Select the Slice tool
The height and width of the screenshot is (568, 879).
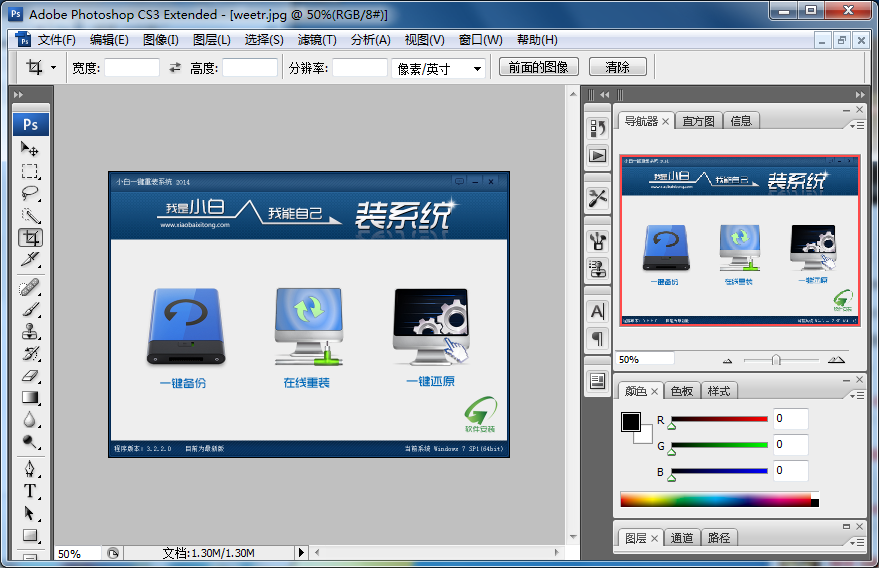pyautogui.click(x=30, y=260)
